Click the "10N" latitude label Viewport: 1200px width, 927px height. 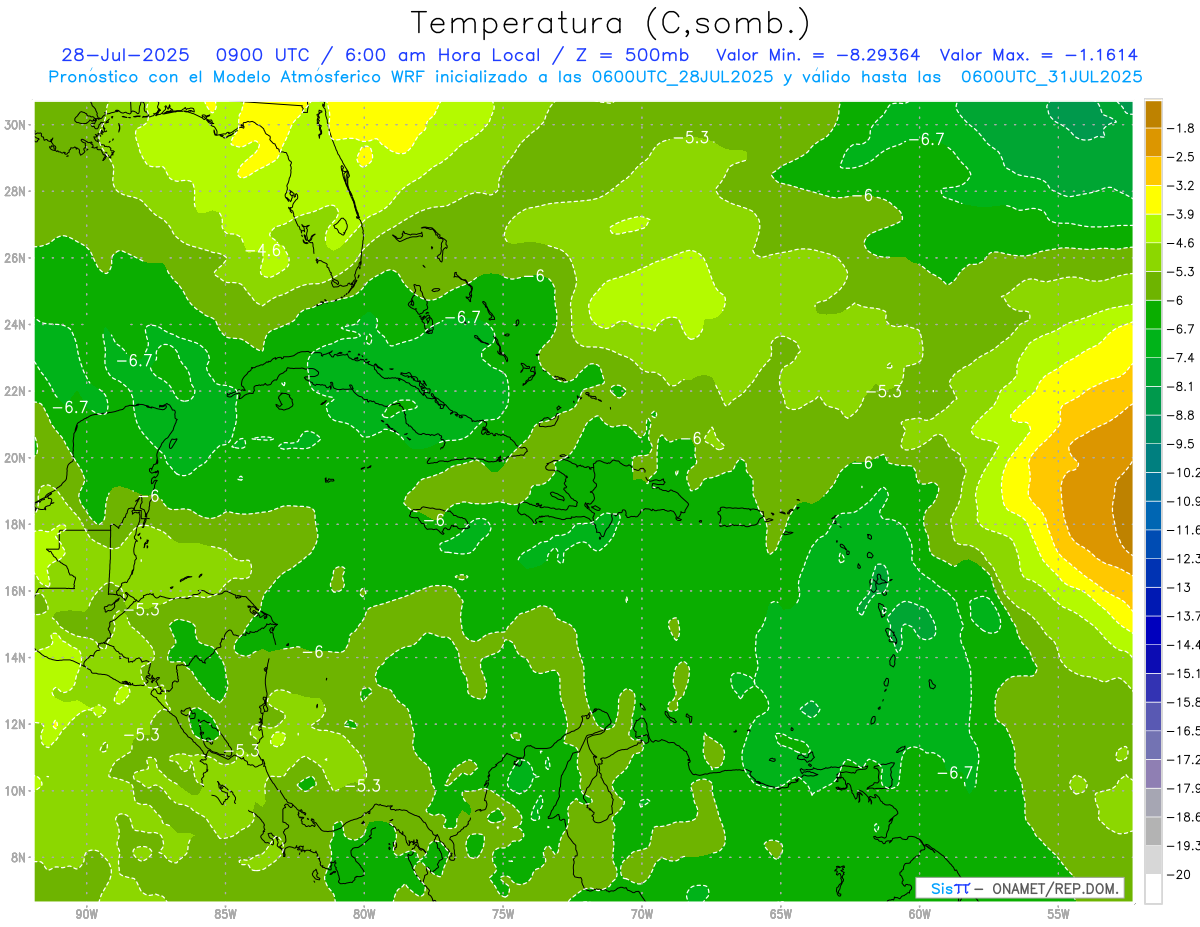(16, 791)
